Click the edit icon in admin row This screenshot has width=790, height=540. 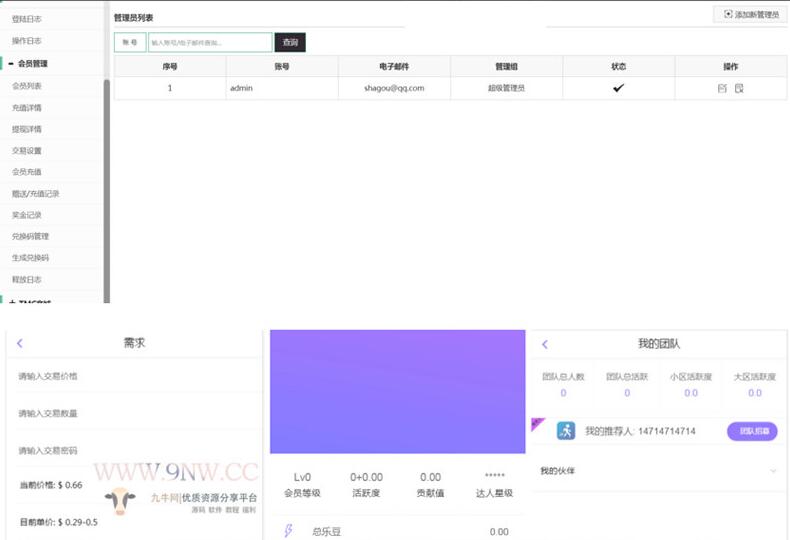pyautogui.click(x=722, y=88)
